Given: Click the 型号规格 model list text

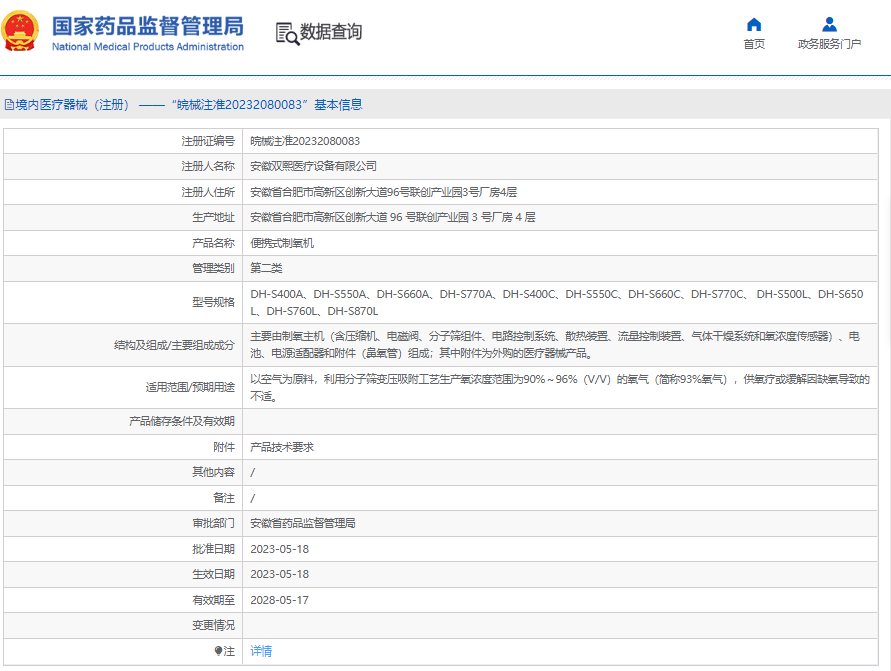Looking at the screenshot, I should (556, 294).
